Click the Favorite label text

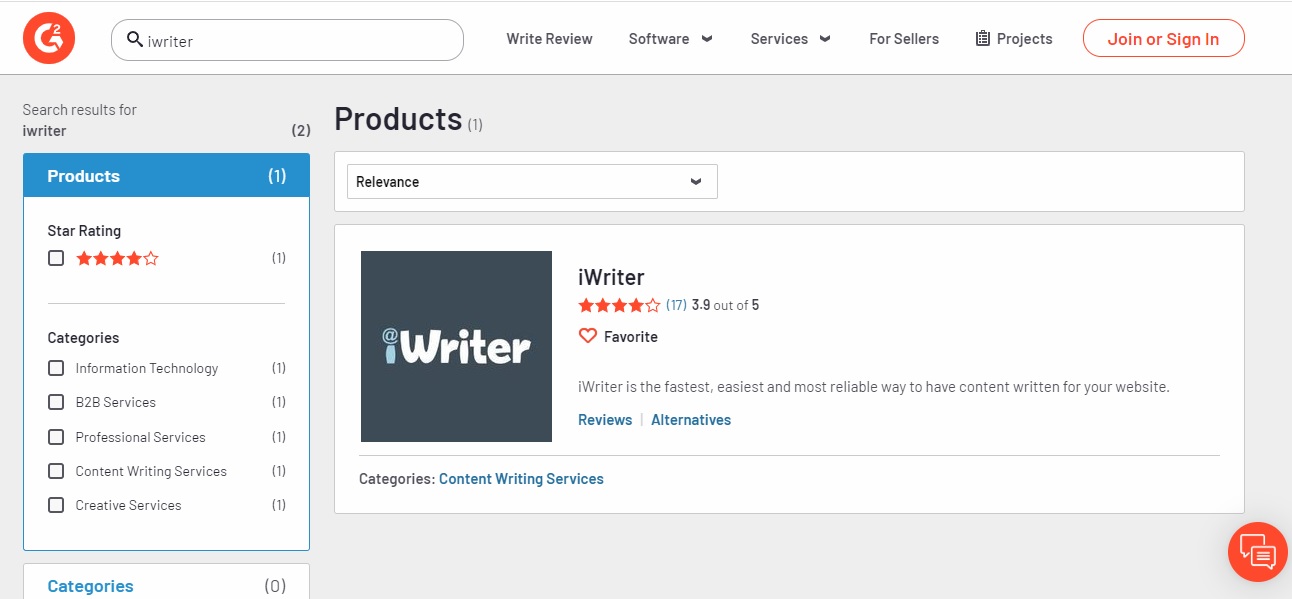point(631,337)
